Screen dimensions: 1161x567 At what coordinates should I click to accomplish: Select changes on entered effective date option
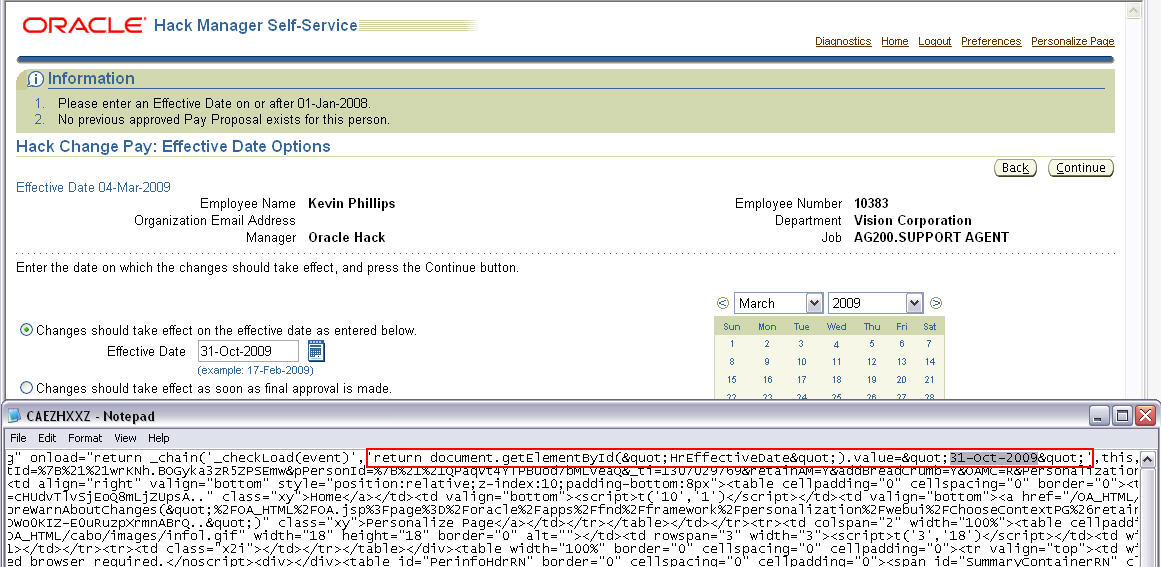tap(27, 330)
